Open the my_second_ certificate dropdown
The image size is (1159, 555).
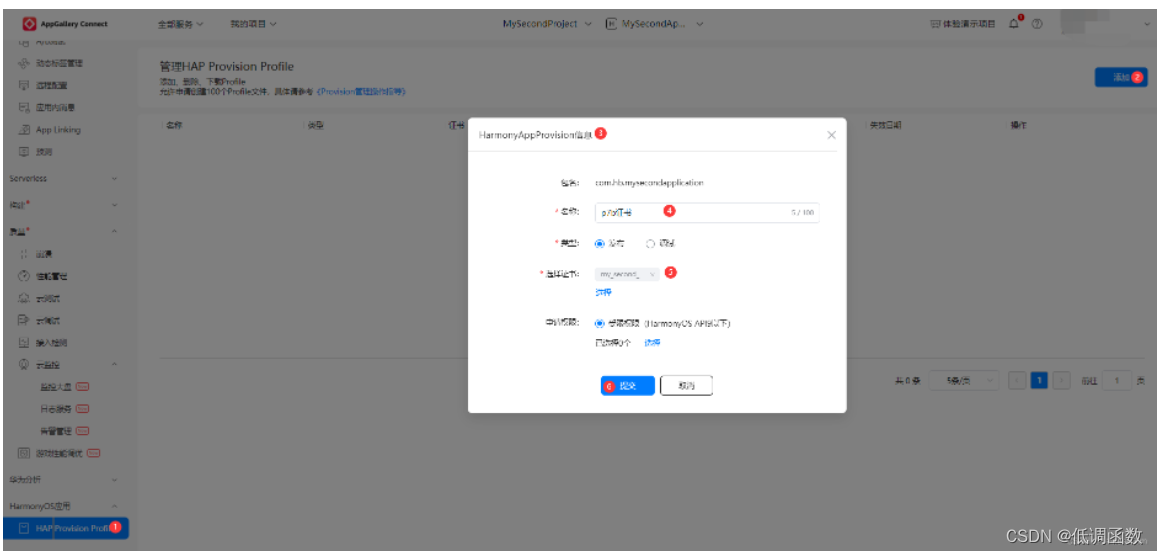627,274
